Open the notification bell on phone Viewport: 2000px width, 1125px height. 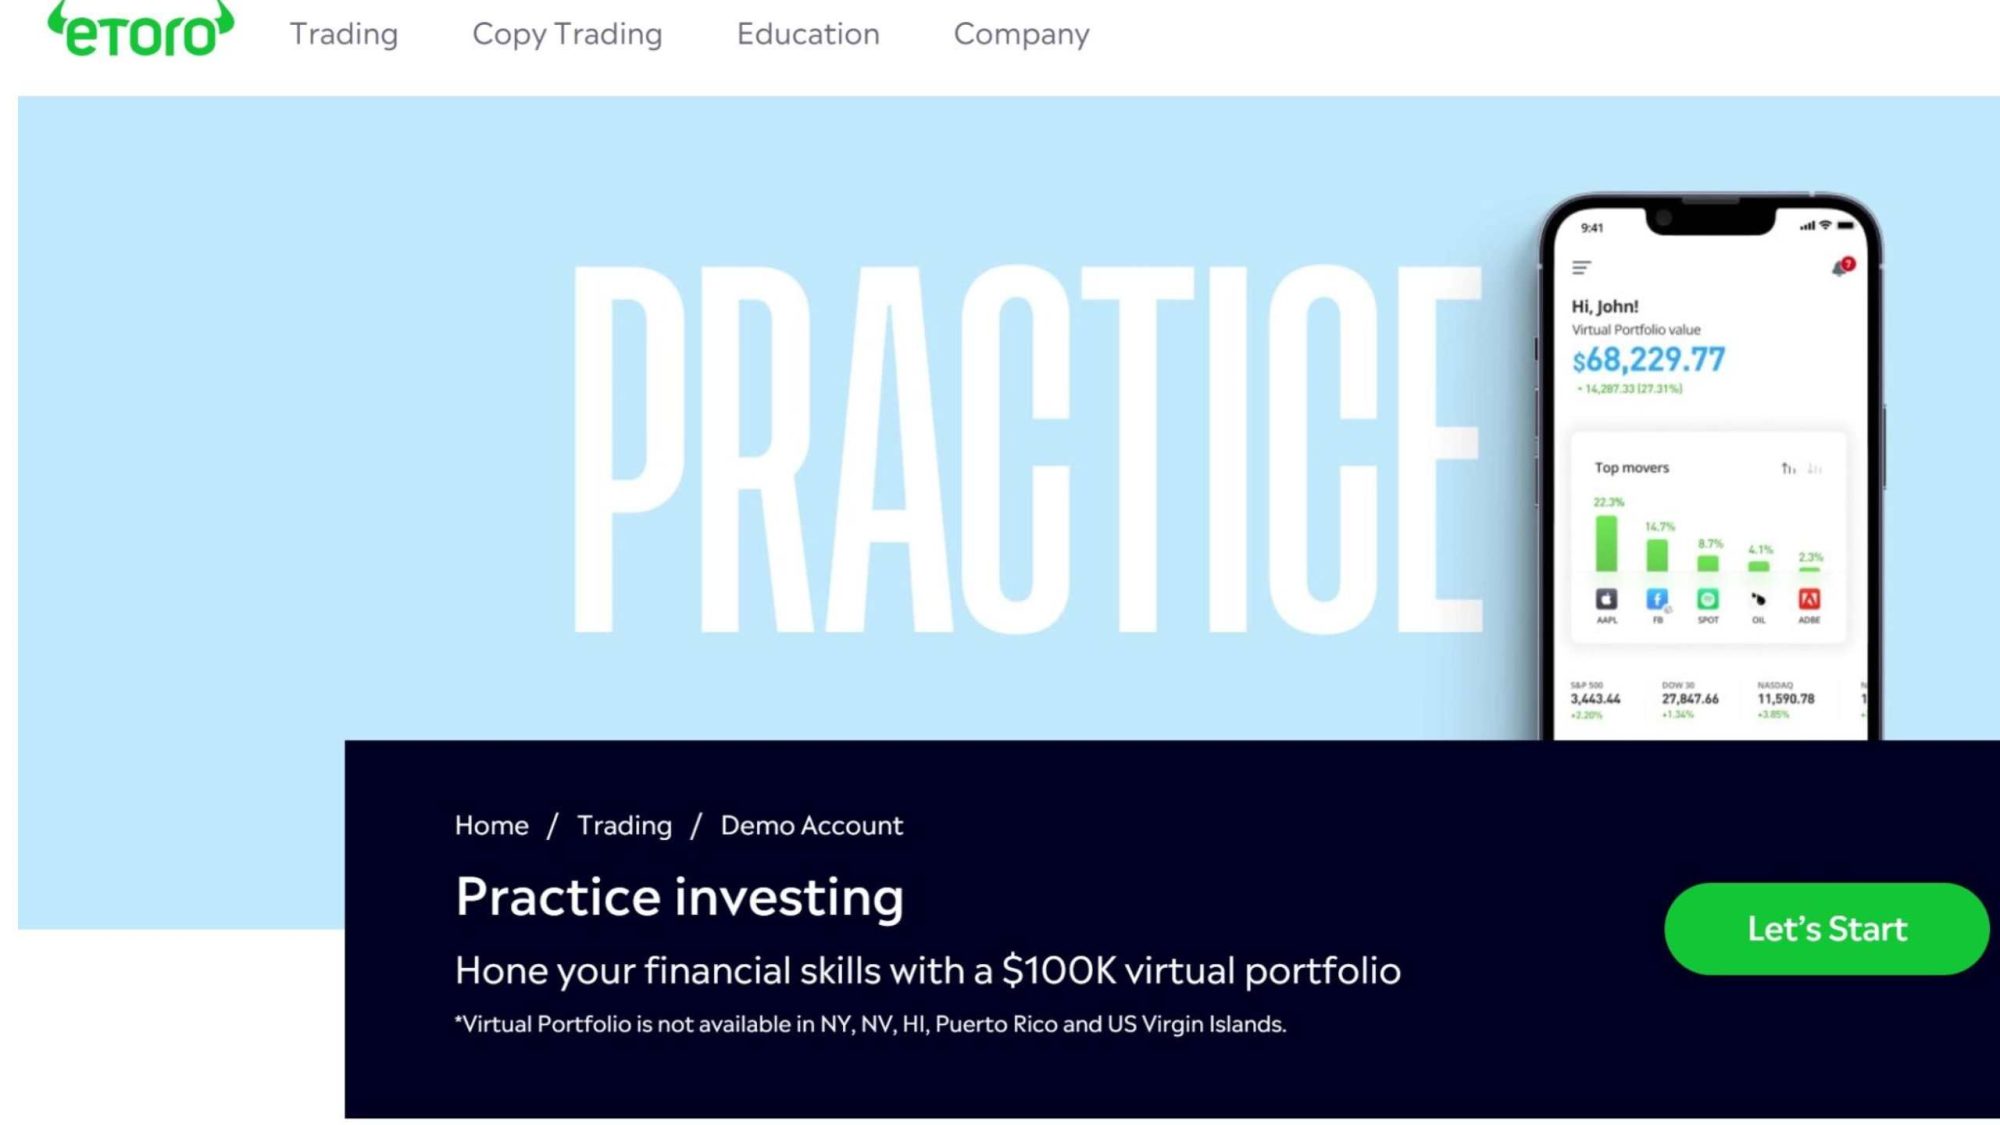coord(1841,268)
